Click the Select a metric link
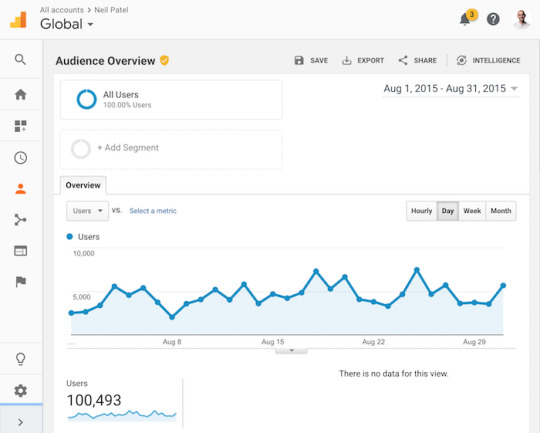This screenshot has height=433, width=540. point(153,211)
